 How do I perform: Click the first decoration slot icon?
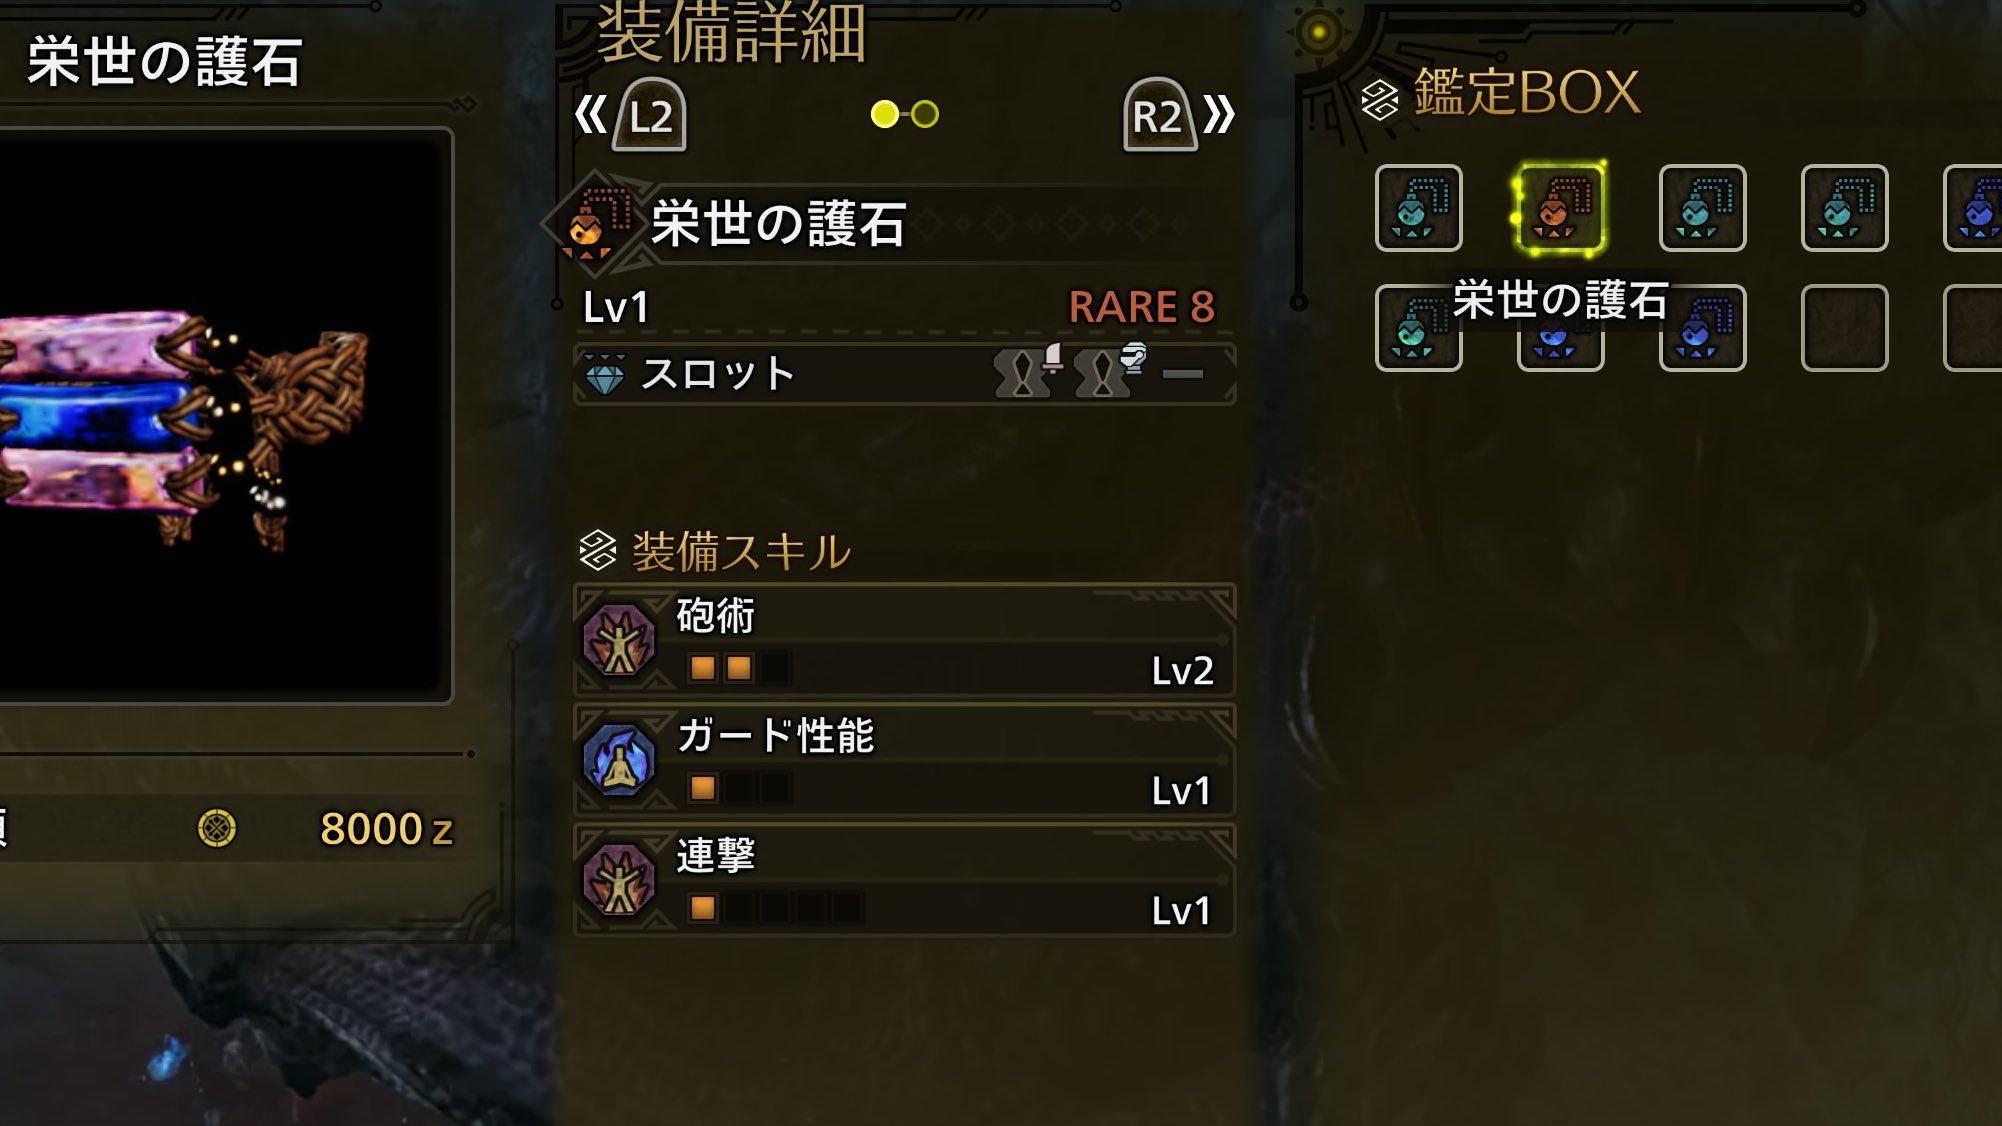(x=1028, y=371)
